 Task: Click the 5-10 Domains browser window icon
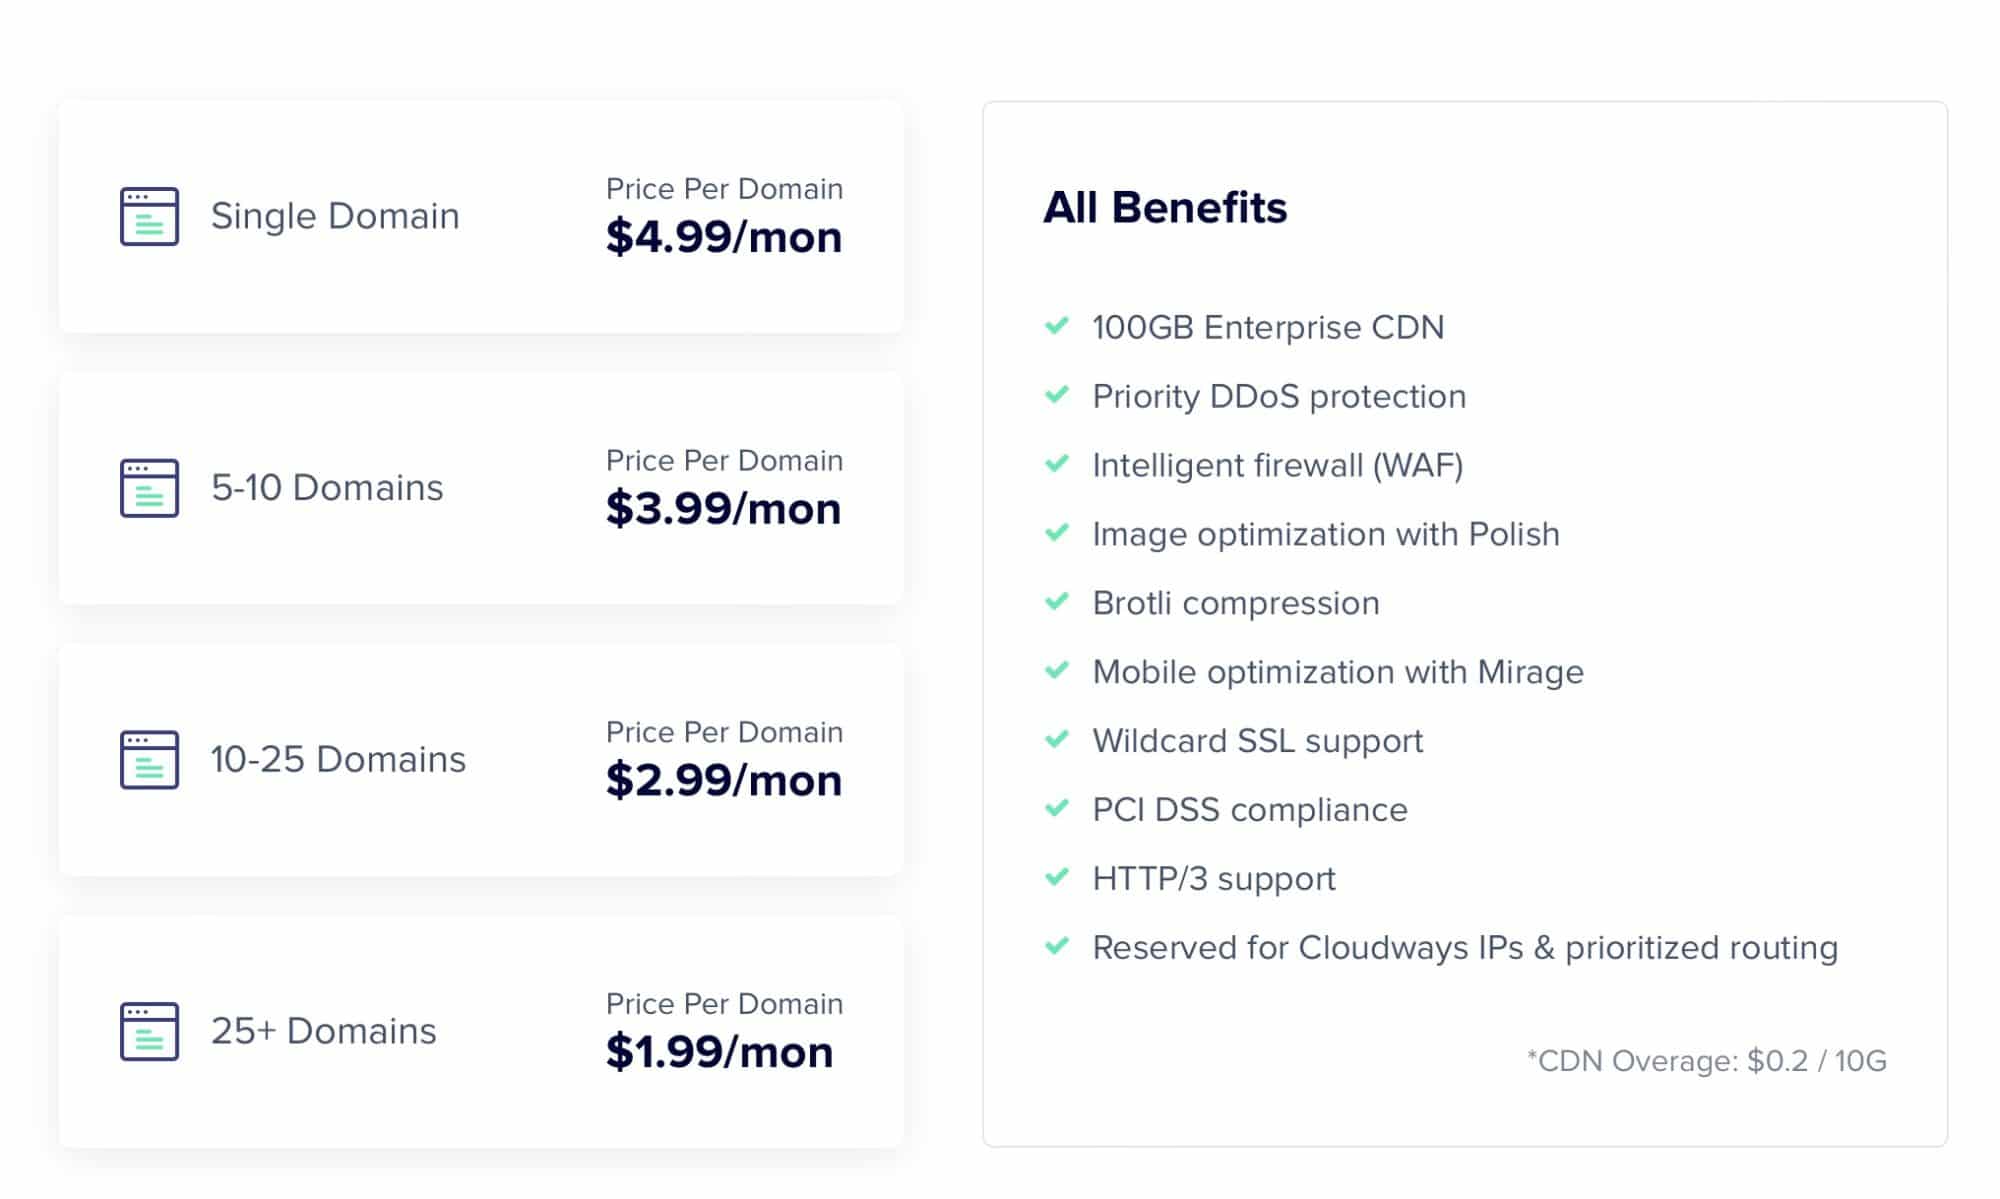149,488
